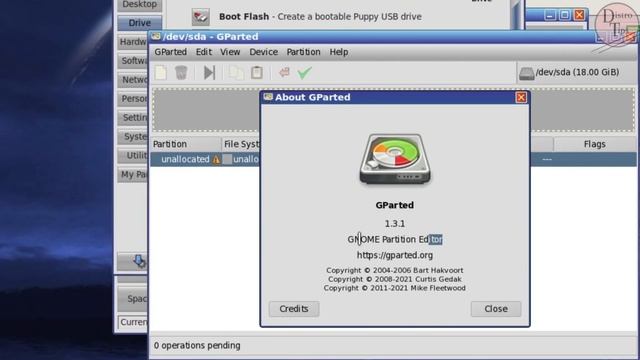Image resolution: width=640 pixels, height=360 pixels.
Task: Click the Credits button
Action: (x=294, y=309)
